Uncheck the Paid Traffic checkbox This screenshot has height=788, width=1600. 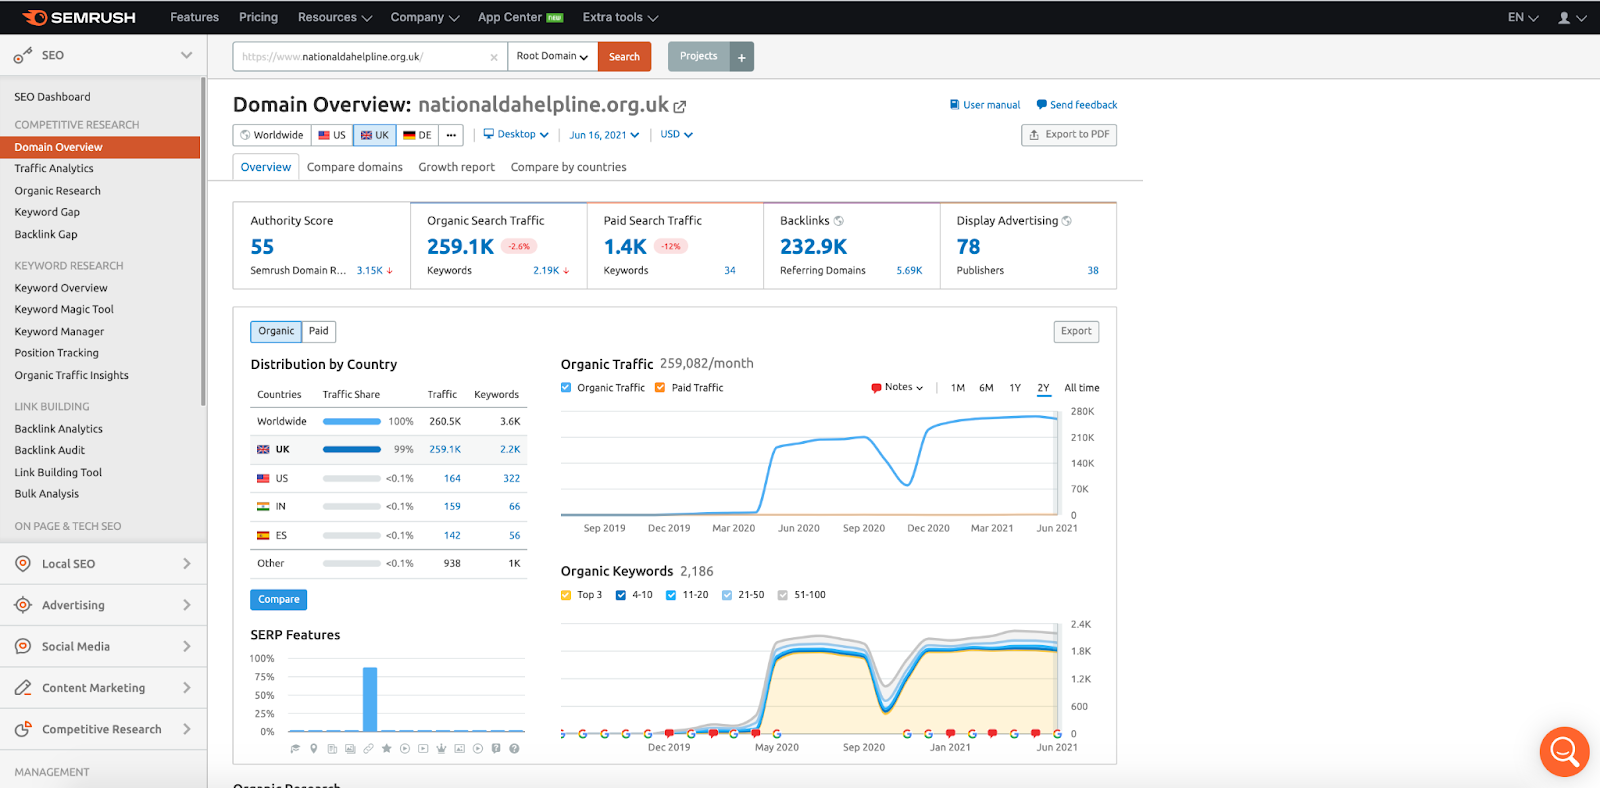click(660, 388)
